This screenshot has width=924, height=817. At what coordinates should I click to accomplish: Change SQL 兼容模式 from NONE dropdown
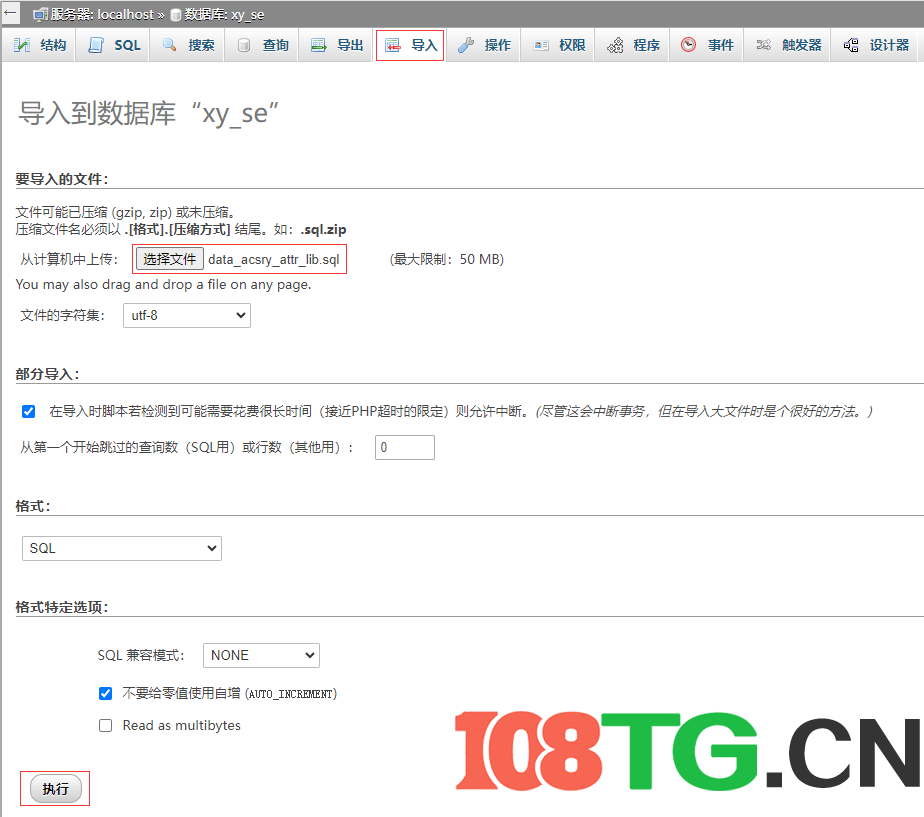point(261,655)
